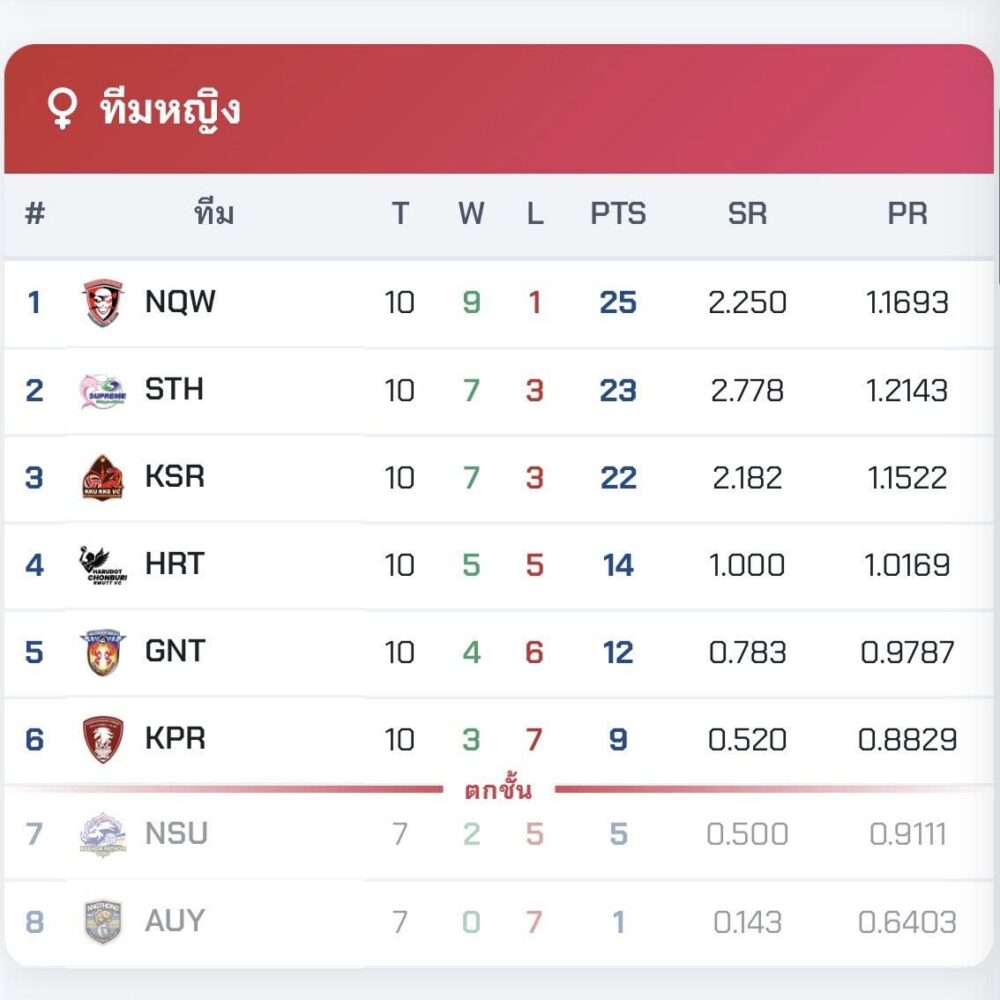Open the NQW team name link
The image size is (1000, 1000).
[x=180, y=302]
